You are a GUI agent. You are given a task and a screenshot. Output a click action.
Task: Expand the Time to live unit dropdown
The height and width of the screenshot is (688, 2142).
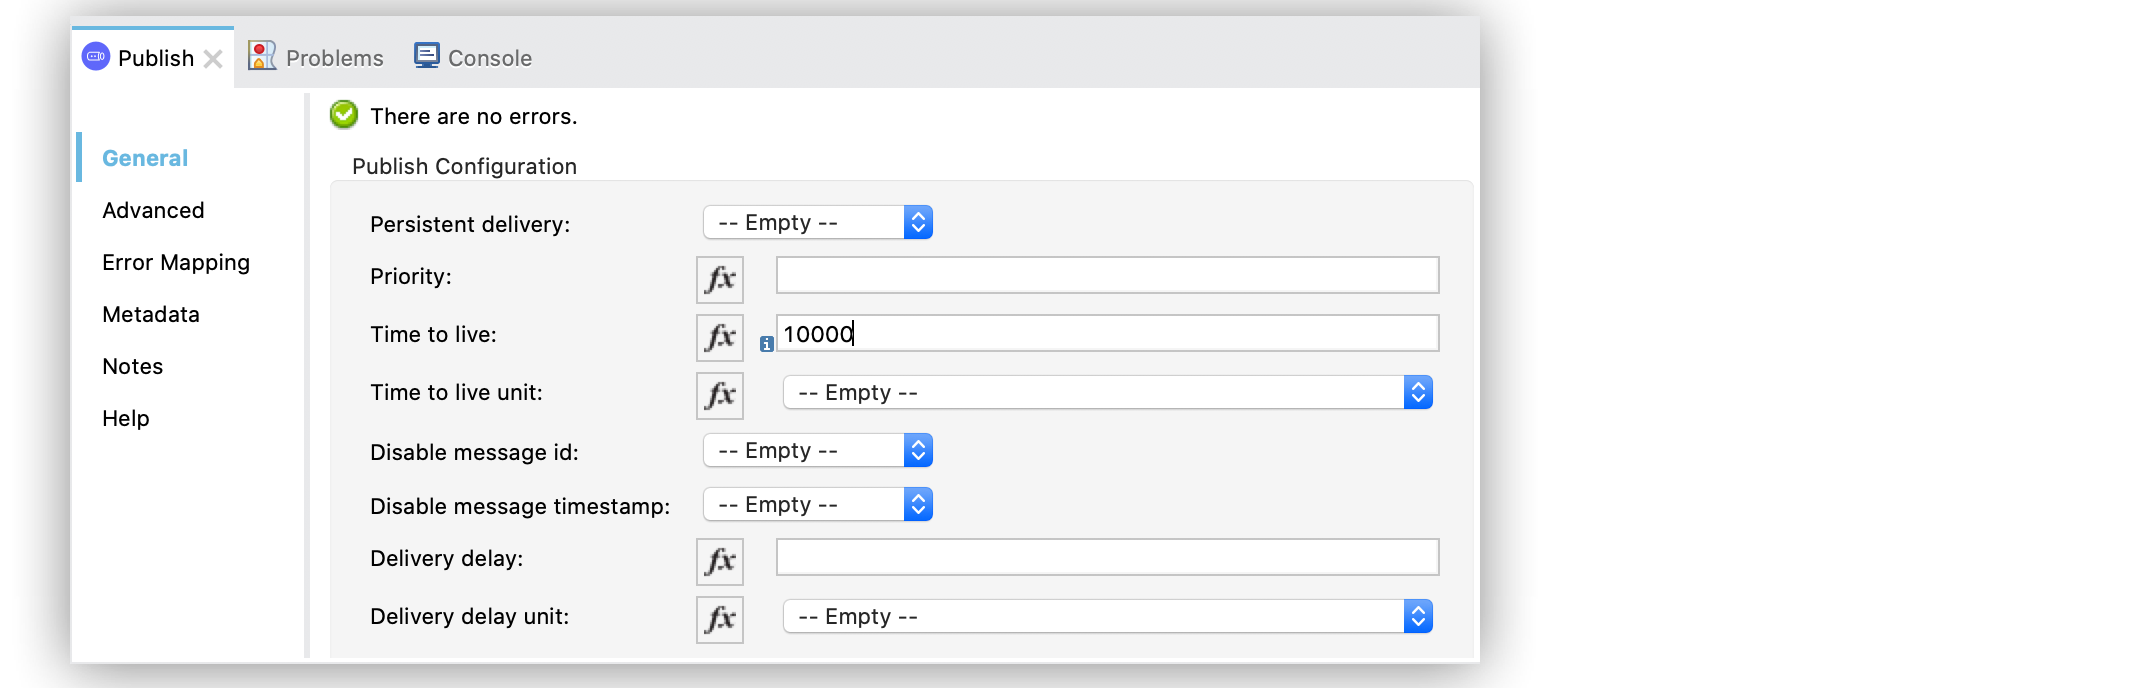click(1107, 392)
